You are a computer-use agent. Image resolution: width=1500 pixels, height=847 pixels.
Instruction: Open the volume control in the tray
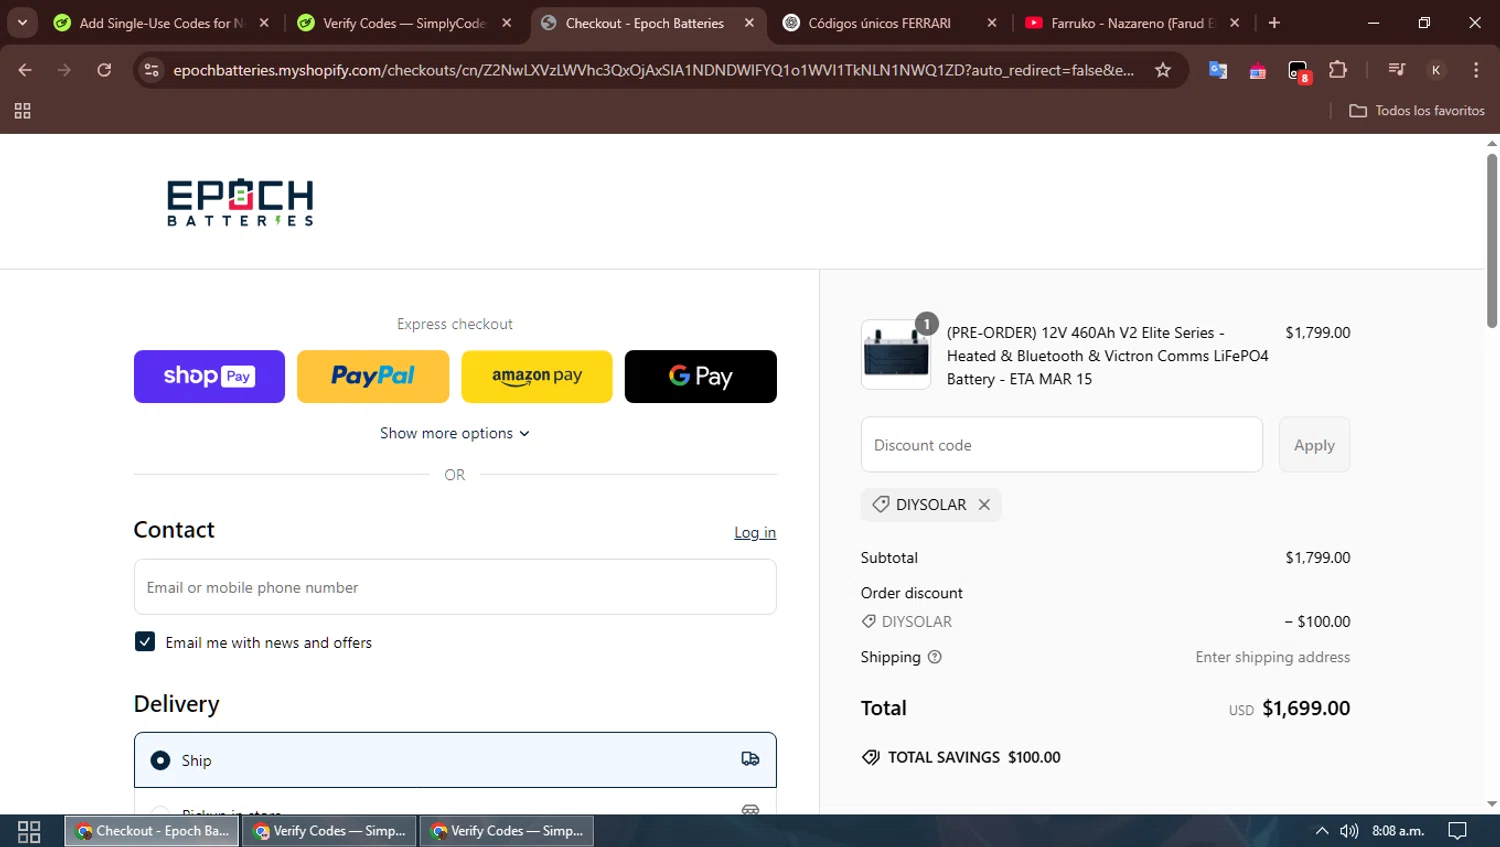pos(1349,831)
